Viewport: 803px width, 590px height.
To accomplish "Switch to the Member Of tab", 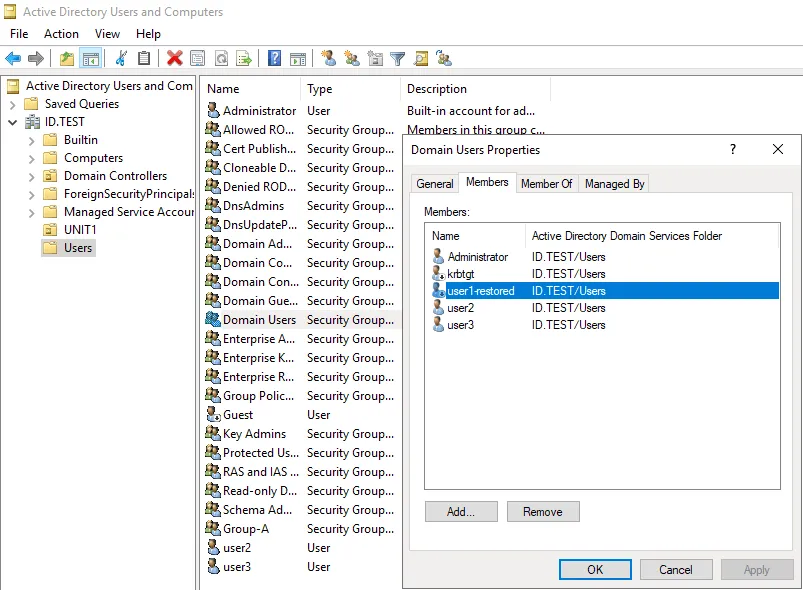I will coord(546,184).
